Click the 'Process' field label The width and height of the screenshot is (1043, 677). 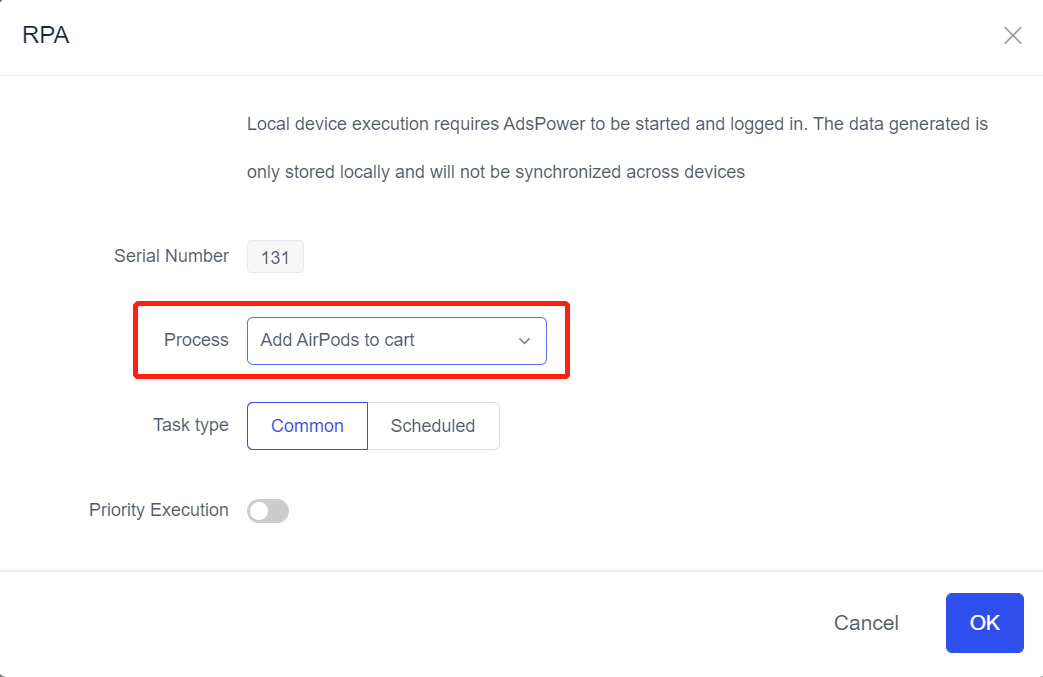196,340
